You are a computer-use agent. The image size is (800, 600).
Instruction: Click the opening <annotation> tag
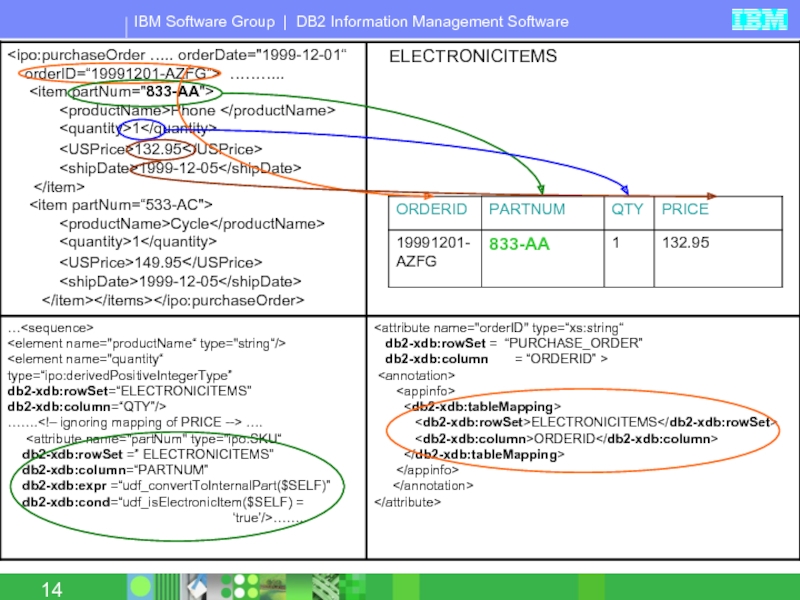416,376
